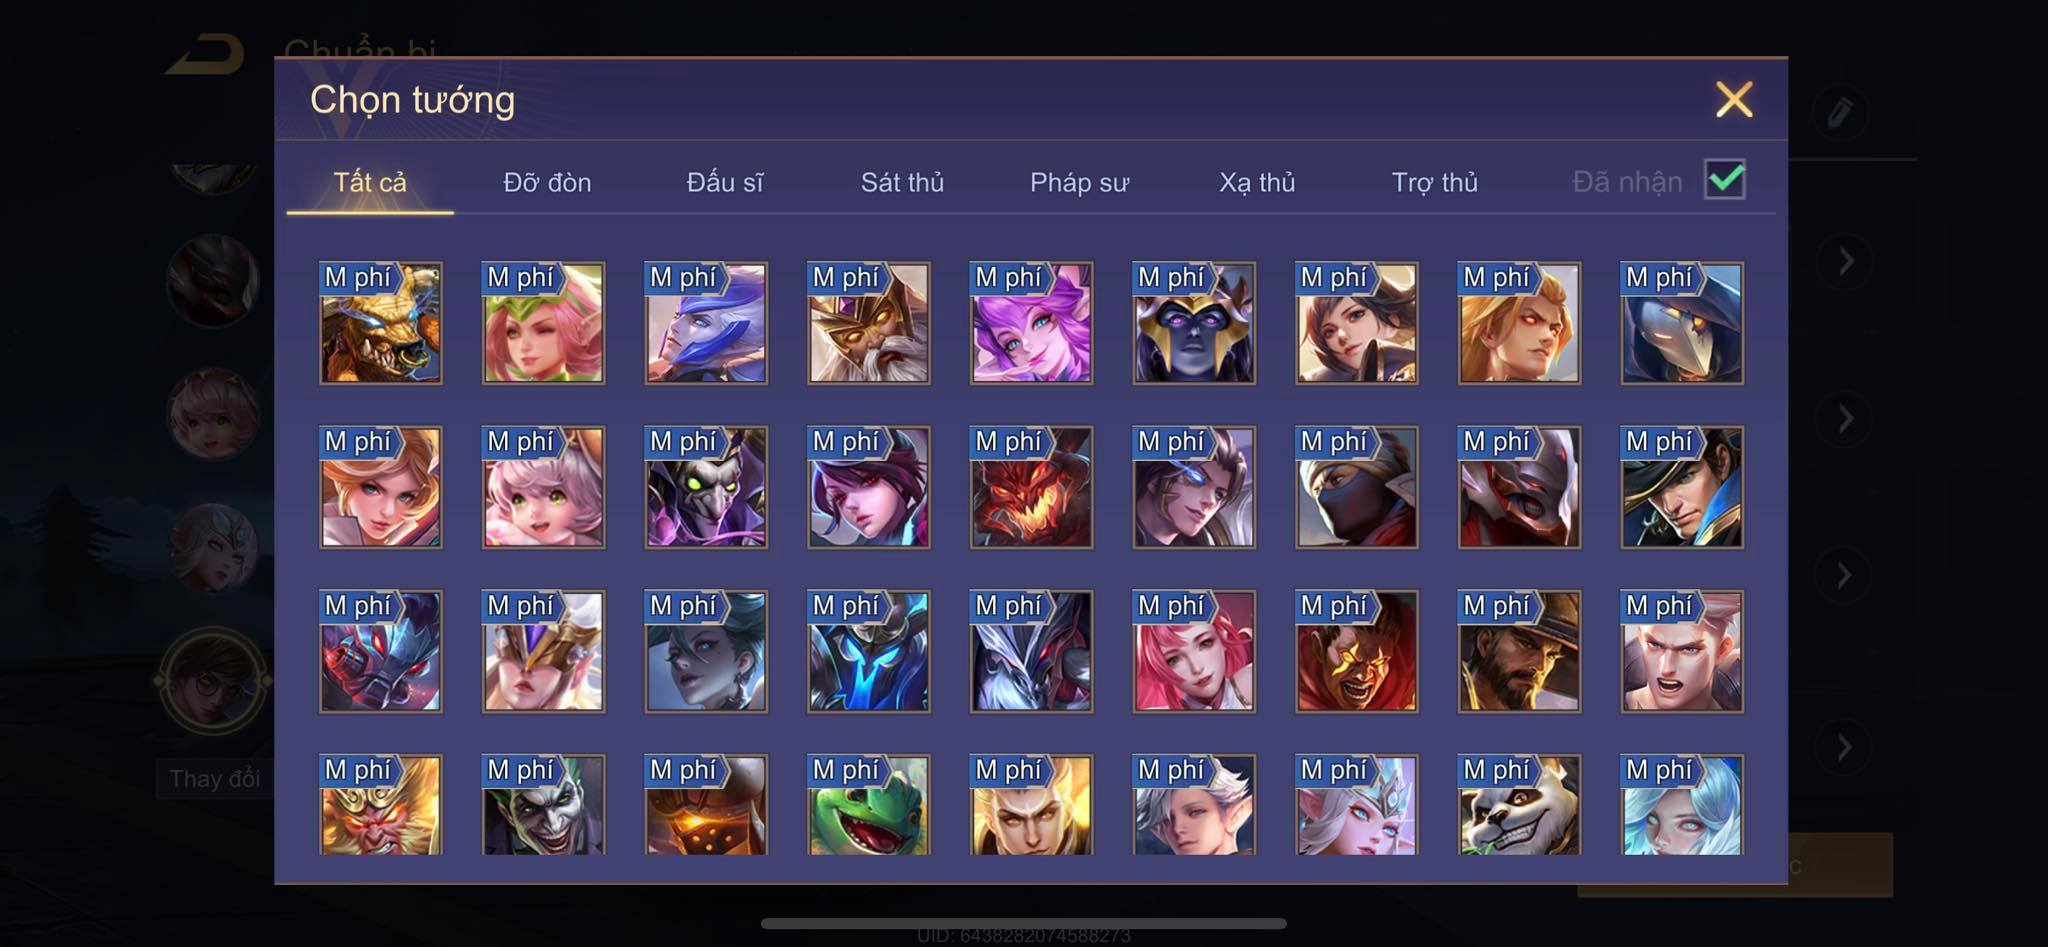Filter heroes by Xạ thủ
This screenshot has height=947, width=2048.
pyautogui.click(x=1257, y=183)
